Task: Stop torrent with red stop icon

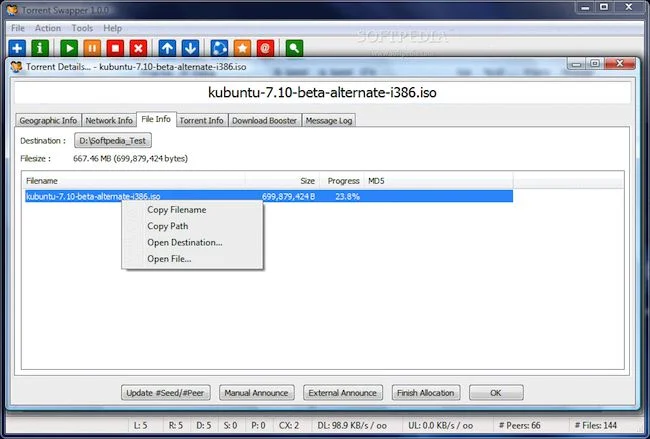Action: 115,48
